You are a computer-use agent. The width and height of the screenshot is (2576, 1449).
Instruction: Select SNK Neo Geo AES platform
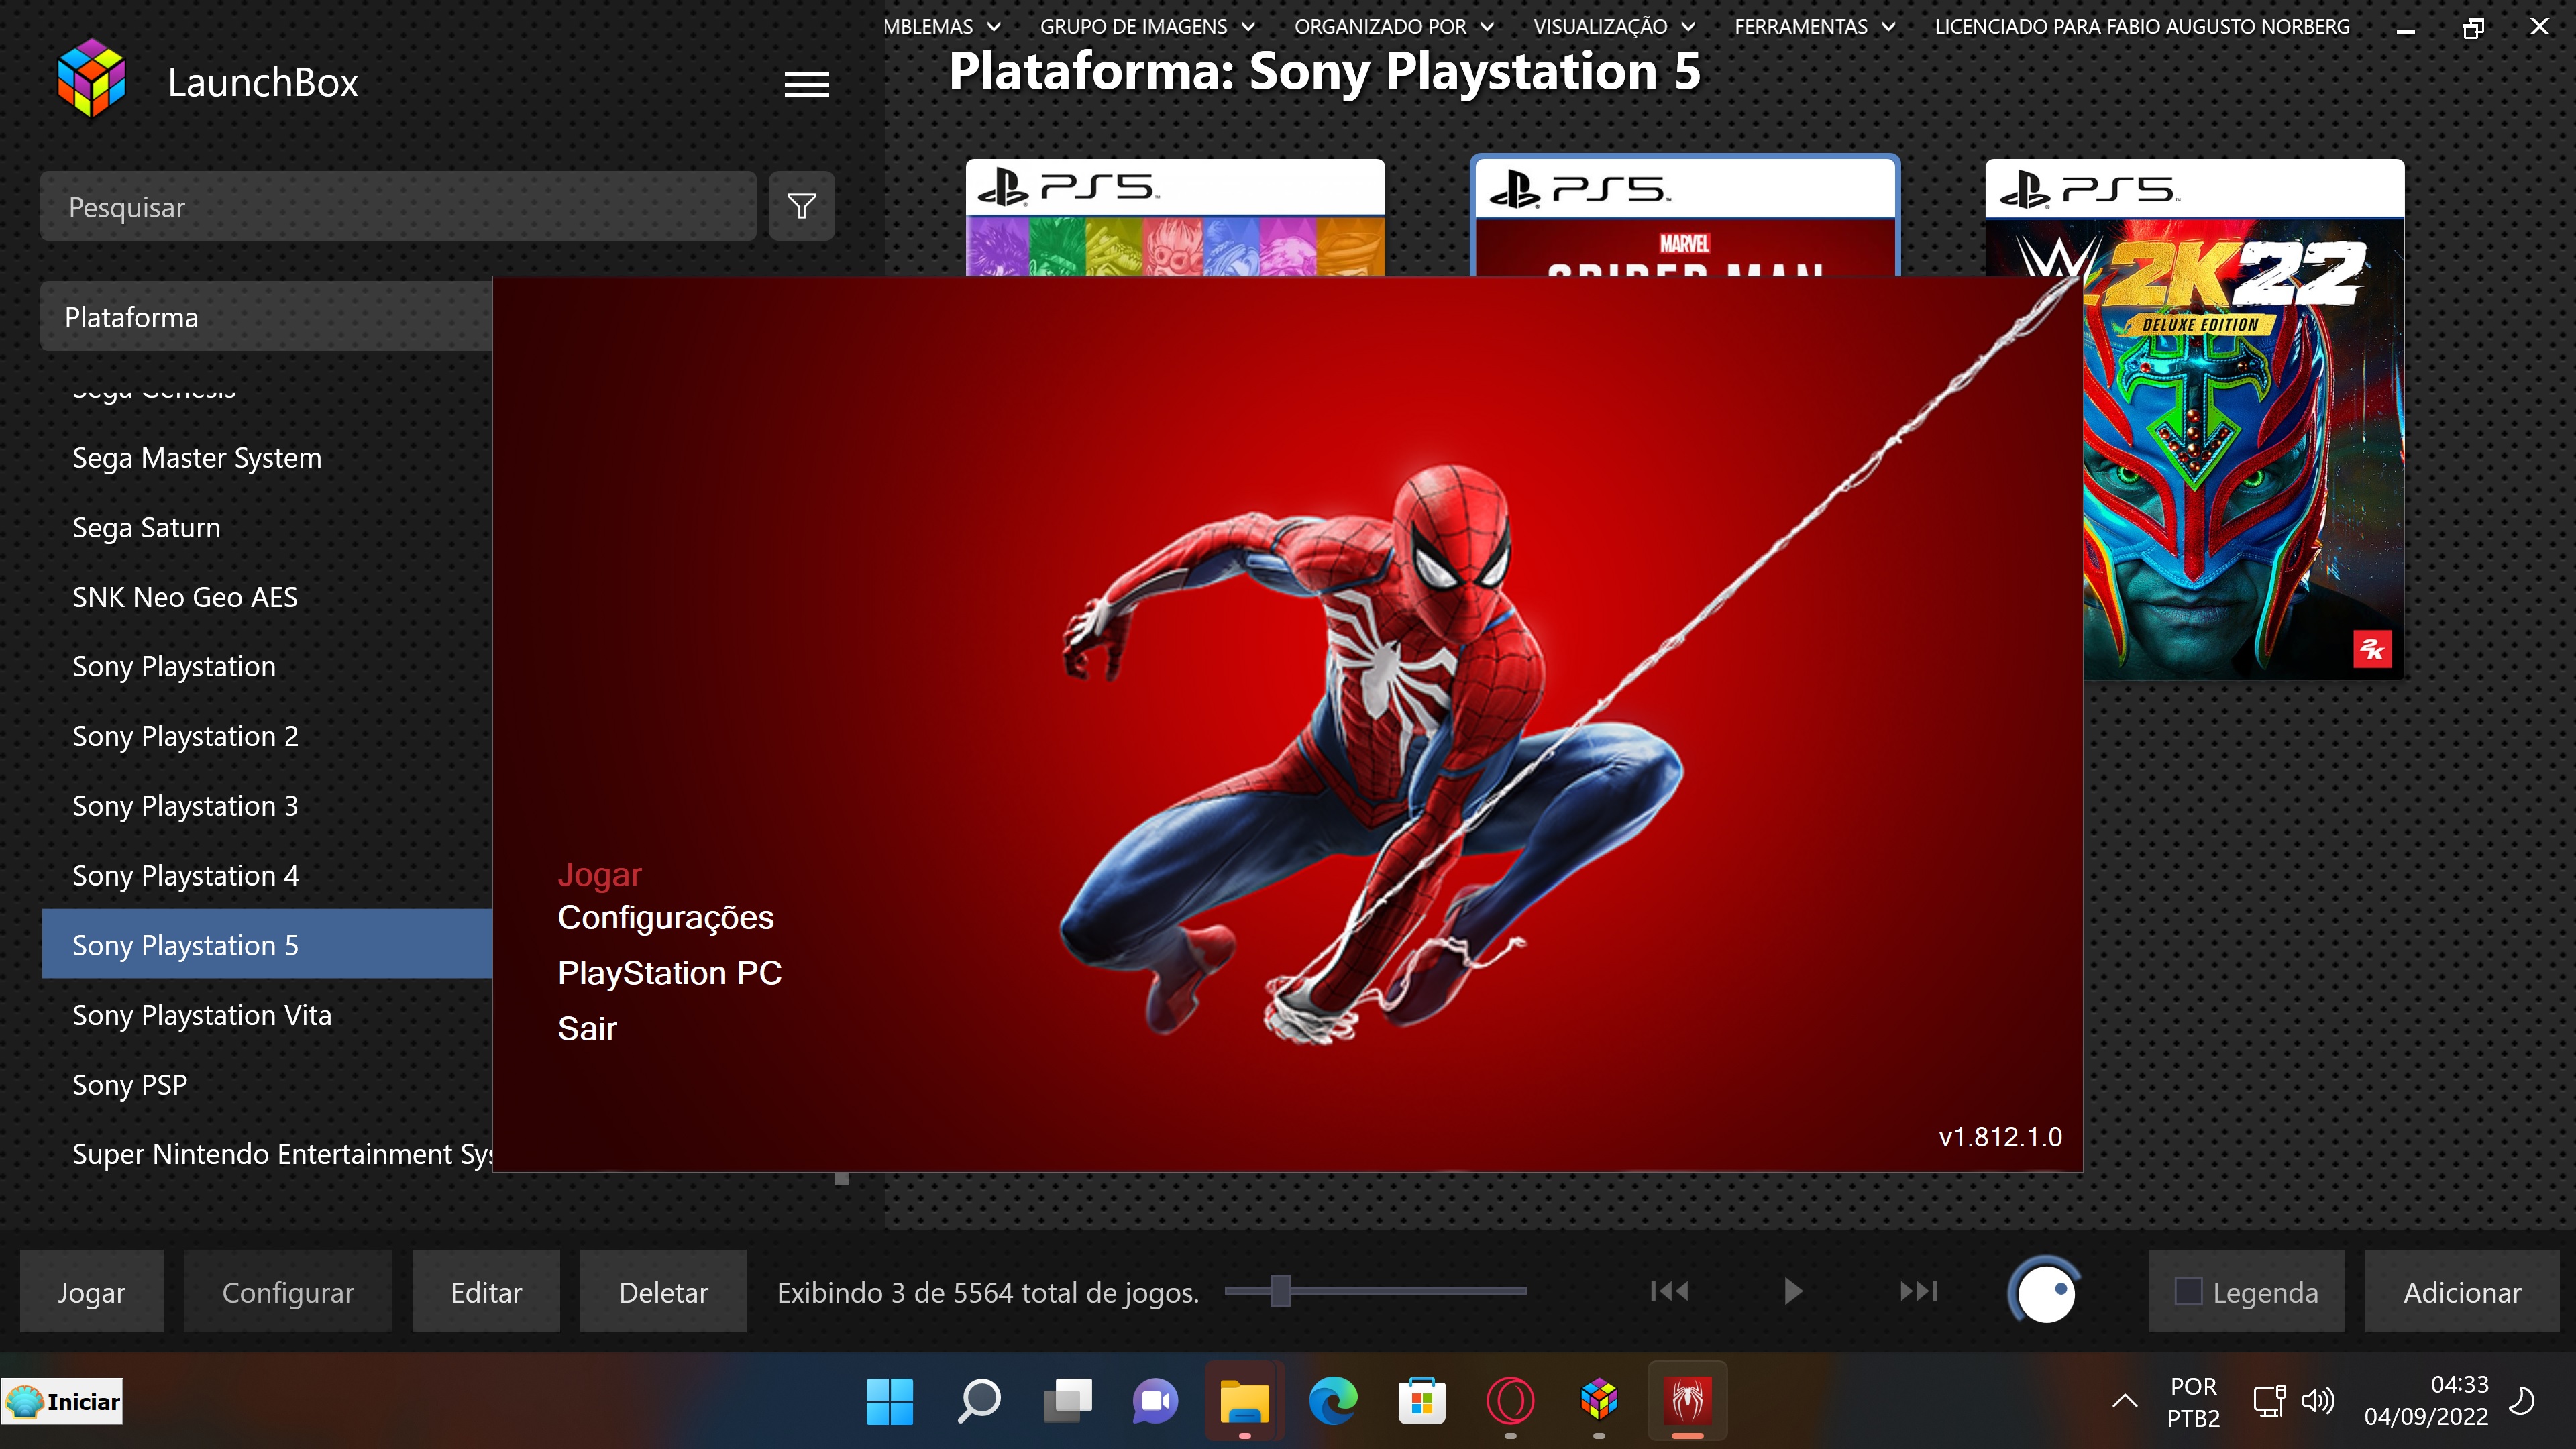[x=185, y=597]
